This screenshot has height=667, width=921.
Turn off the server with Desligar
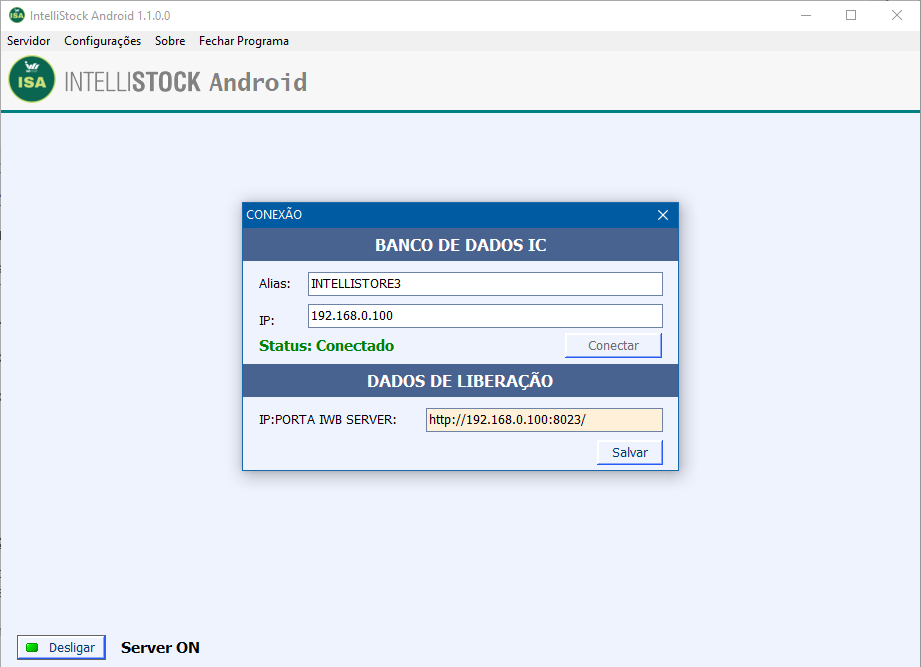pyautogui.click(x=61, y=647)
